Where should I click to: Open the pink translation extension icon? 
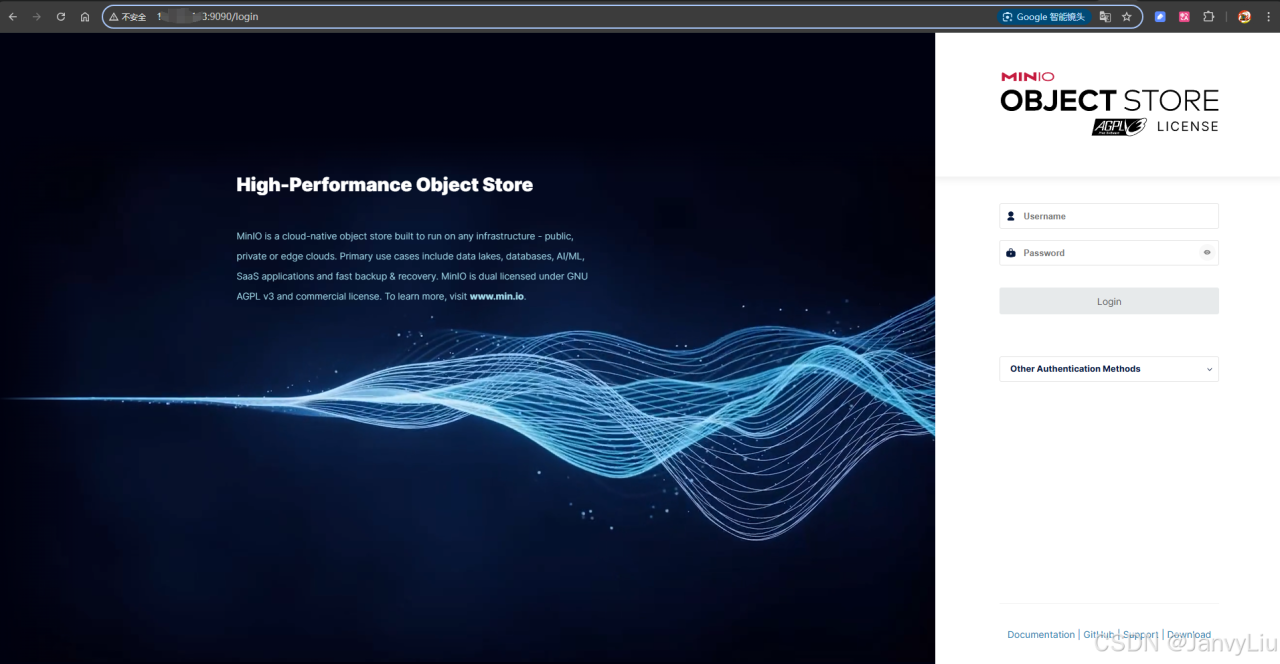tap(1184, 17)
